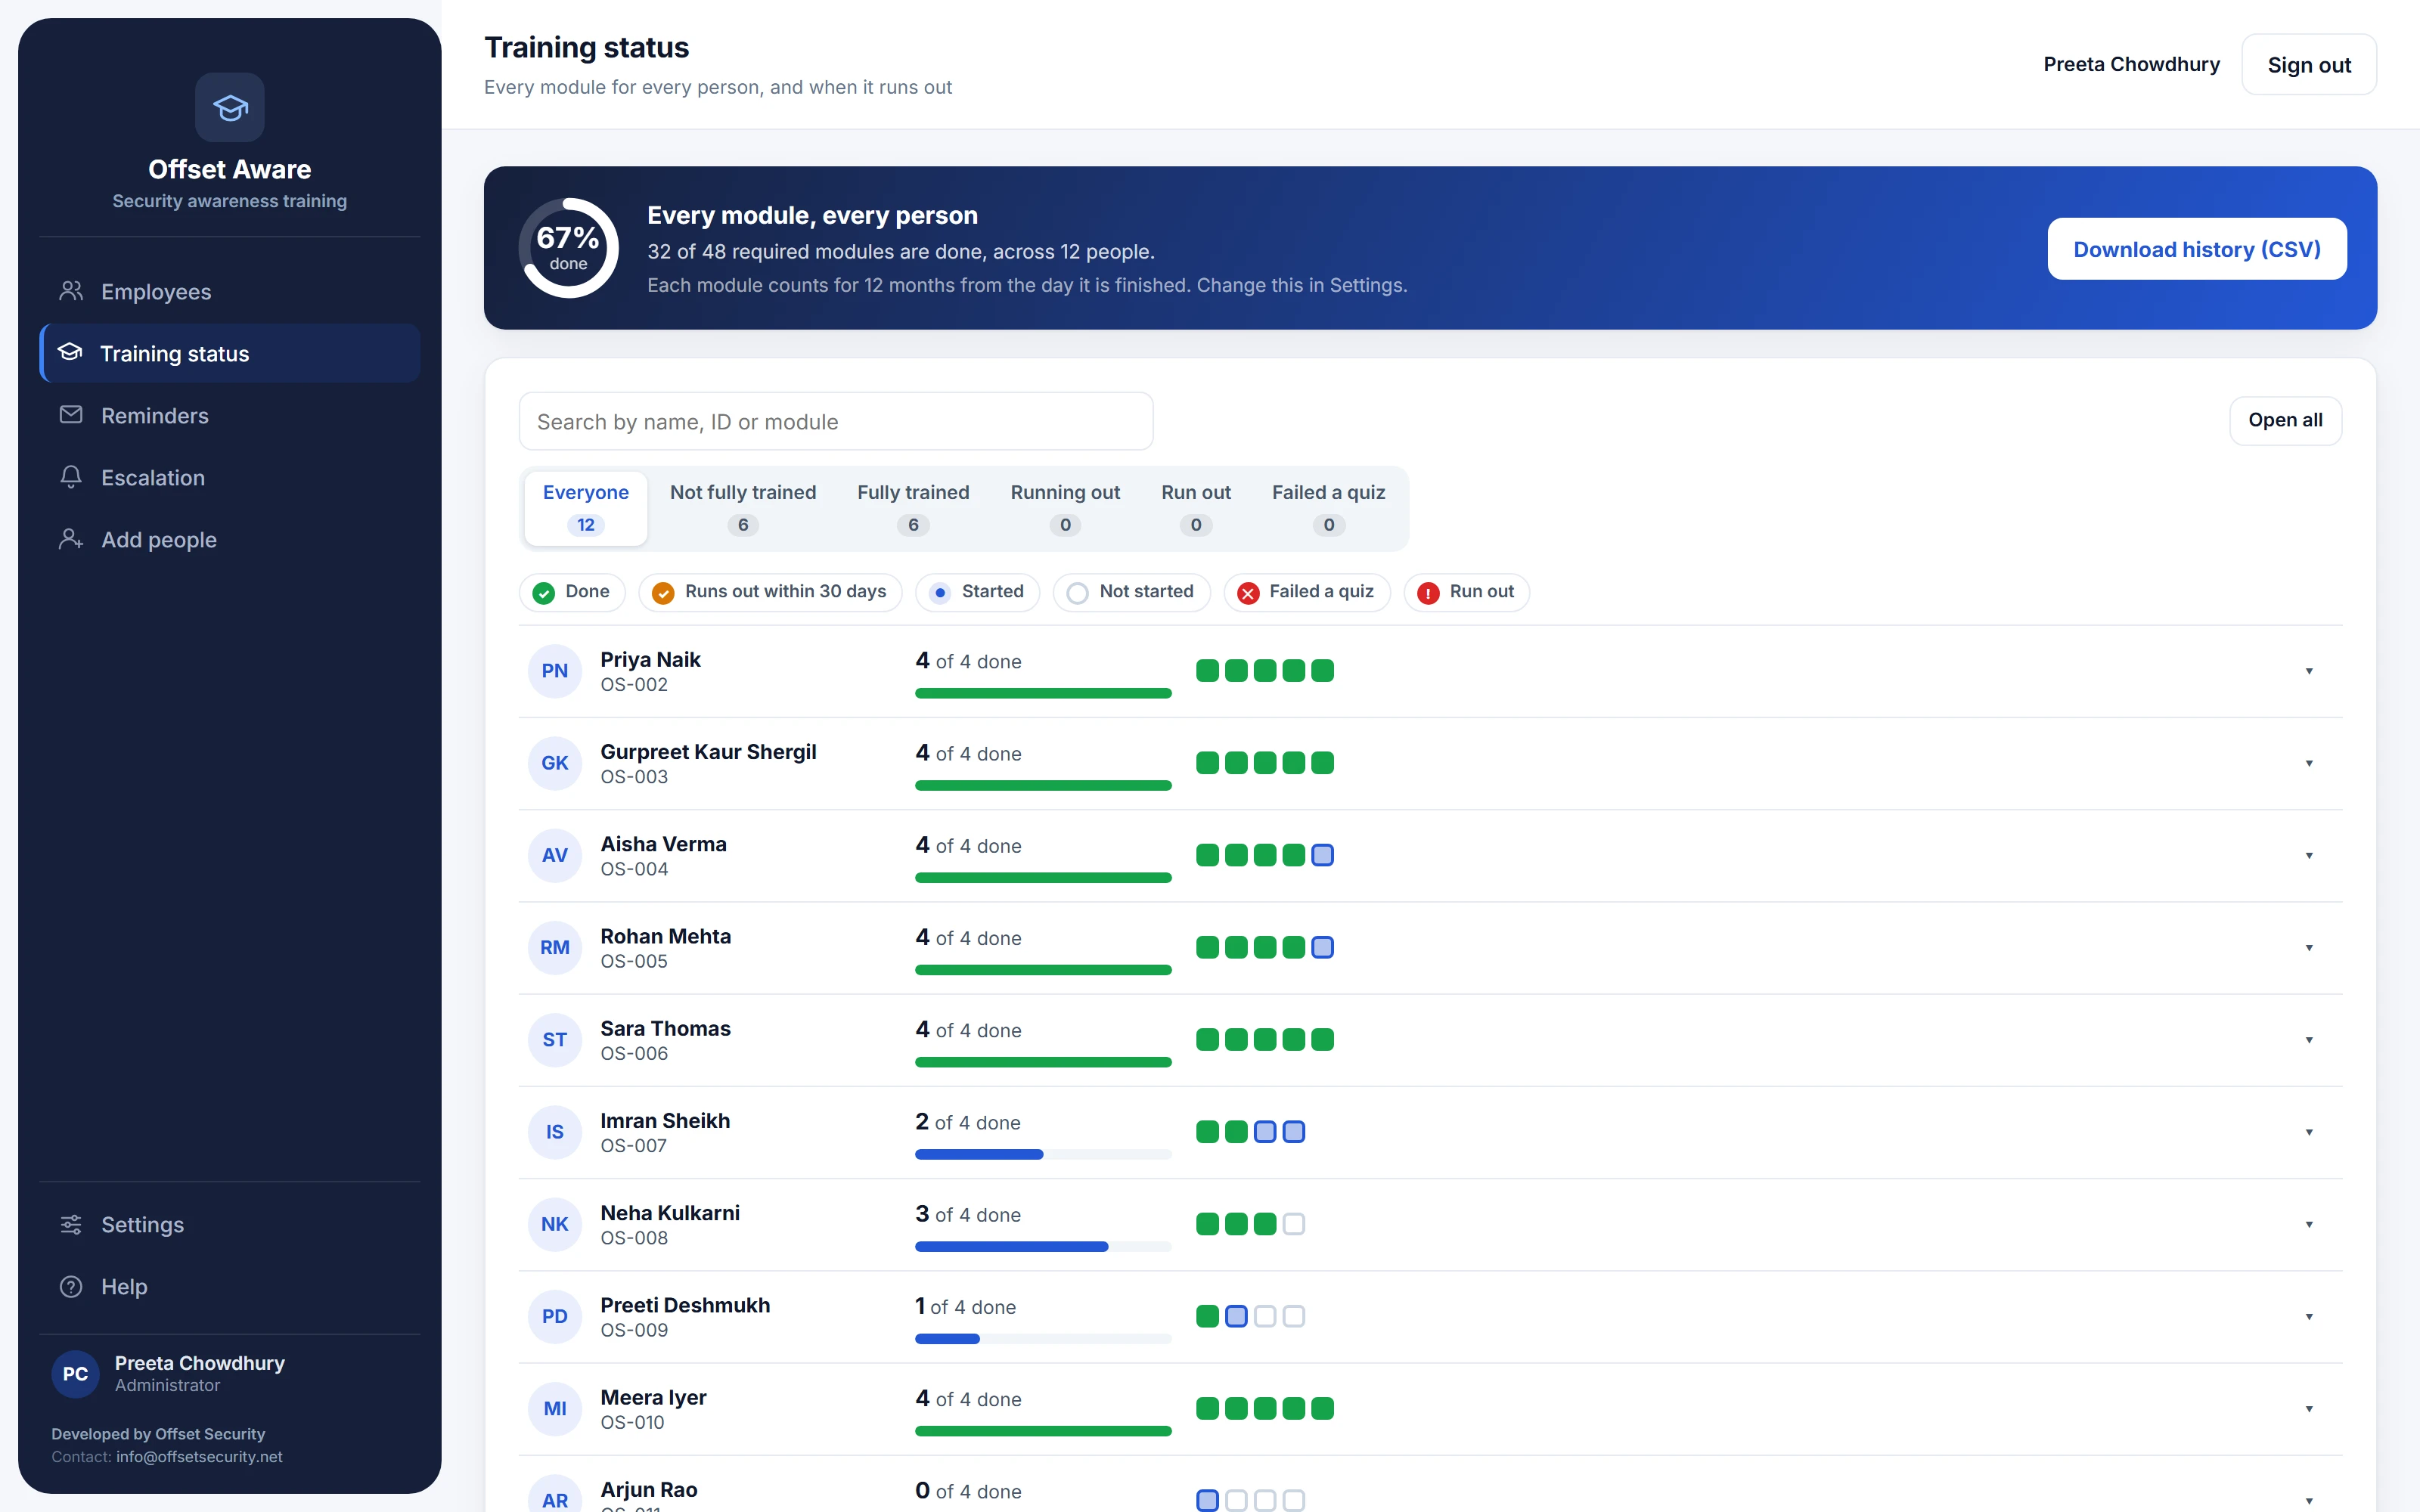Image resolution: width=2420 pixels, height=1512 pixels.
Task: Open the Run out tab
Action: 1196,508
